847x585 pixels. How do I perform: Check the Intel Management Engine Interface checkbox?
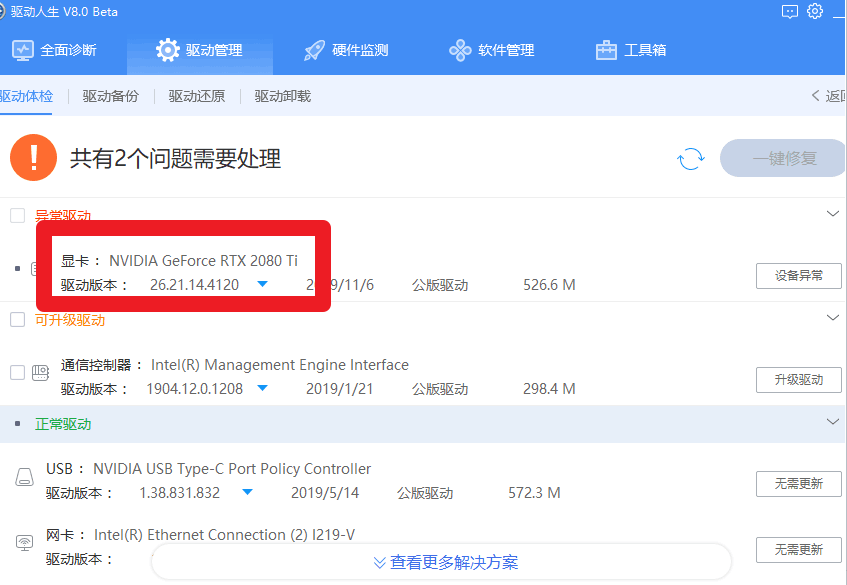[x=18, y=372]
